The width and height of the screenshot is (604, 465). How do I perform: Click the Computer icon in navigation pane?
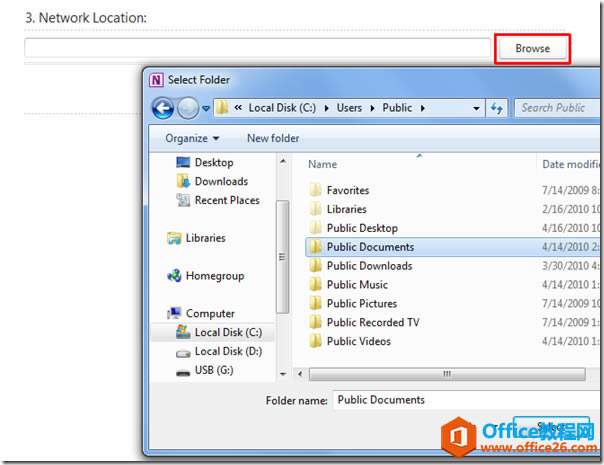pyautogui.click(x=174, y=313)
